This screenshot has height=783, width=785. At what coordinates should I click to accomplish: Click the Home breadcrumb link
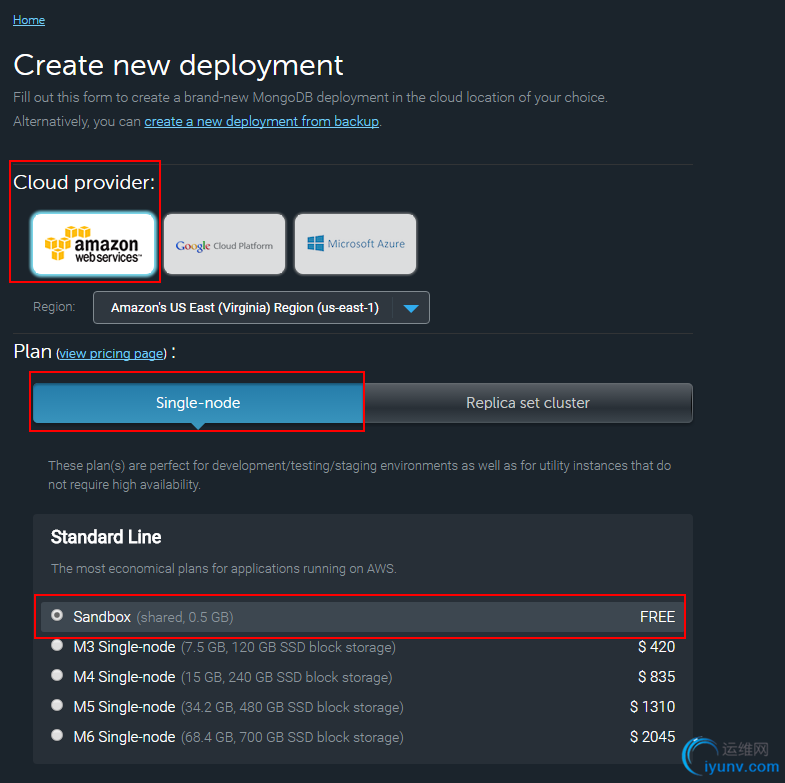(29, 20)
